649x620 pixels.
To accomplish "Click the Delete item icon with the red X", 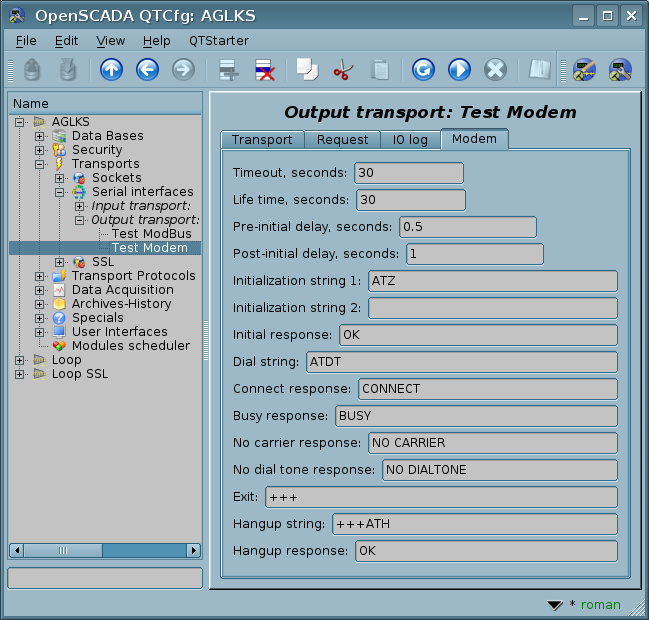I will (265, 70).
